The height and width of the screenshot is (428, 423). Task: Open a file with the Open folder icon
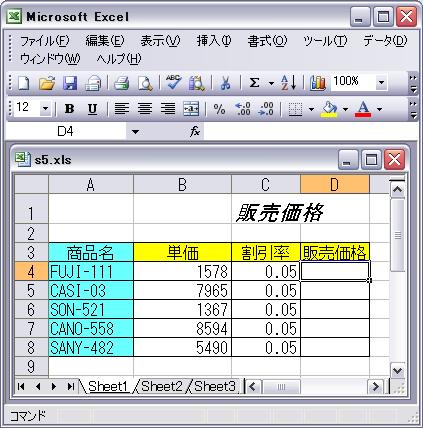[47, 83]
